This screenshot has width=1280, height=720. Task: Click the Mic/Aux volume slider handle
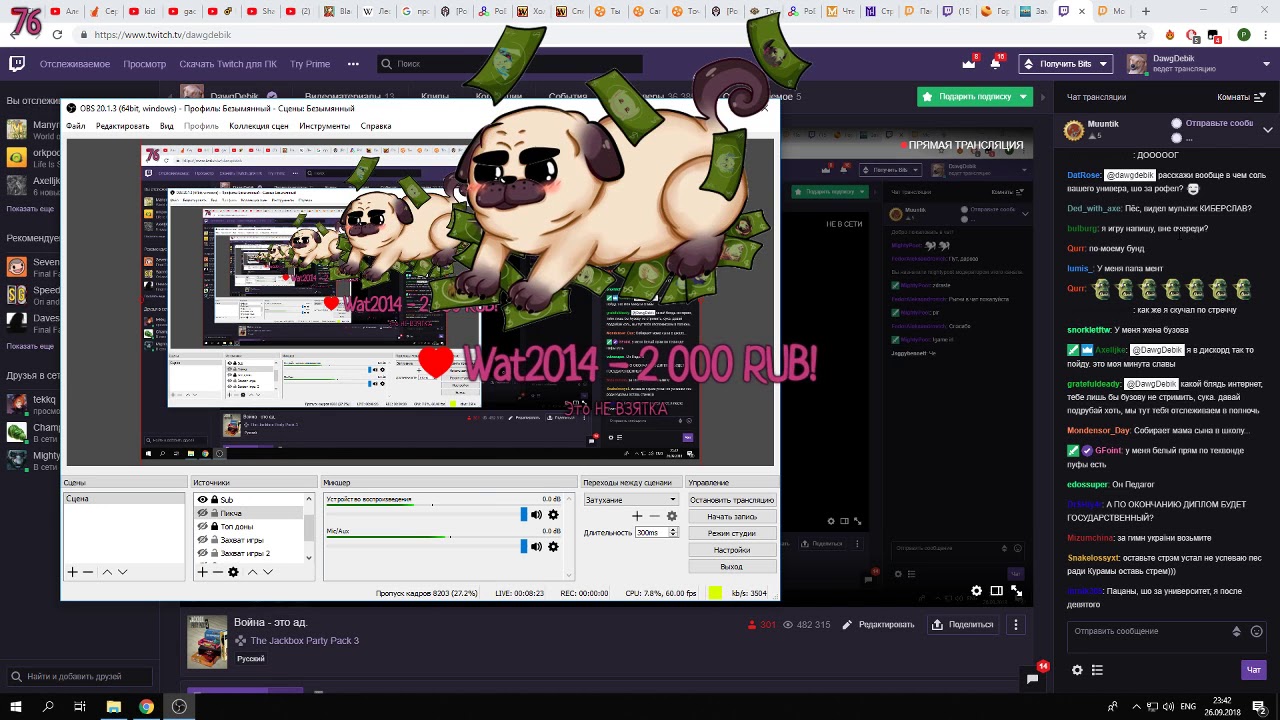point(523,547)
